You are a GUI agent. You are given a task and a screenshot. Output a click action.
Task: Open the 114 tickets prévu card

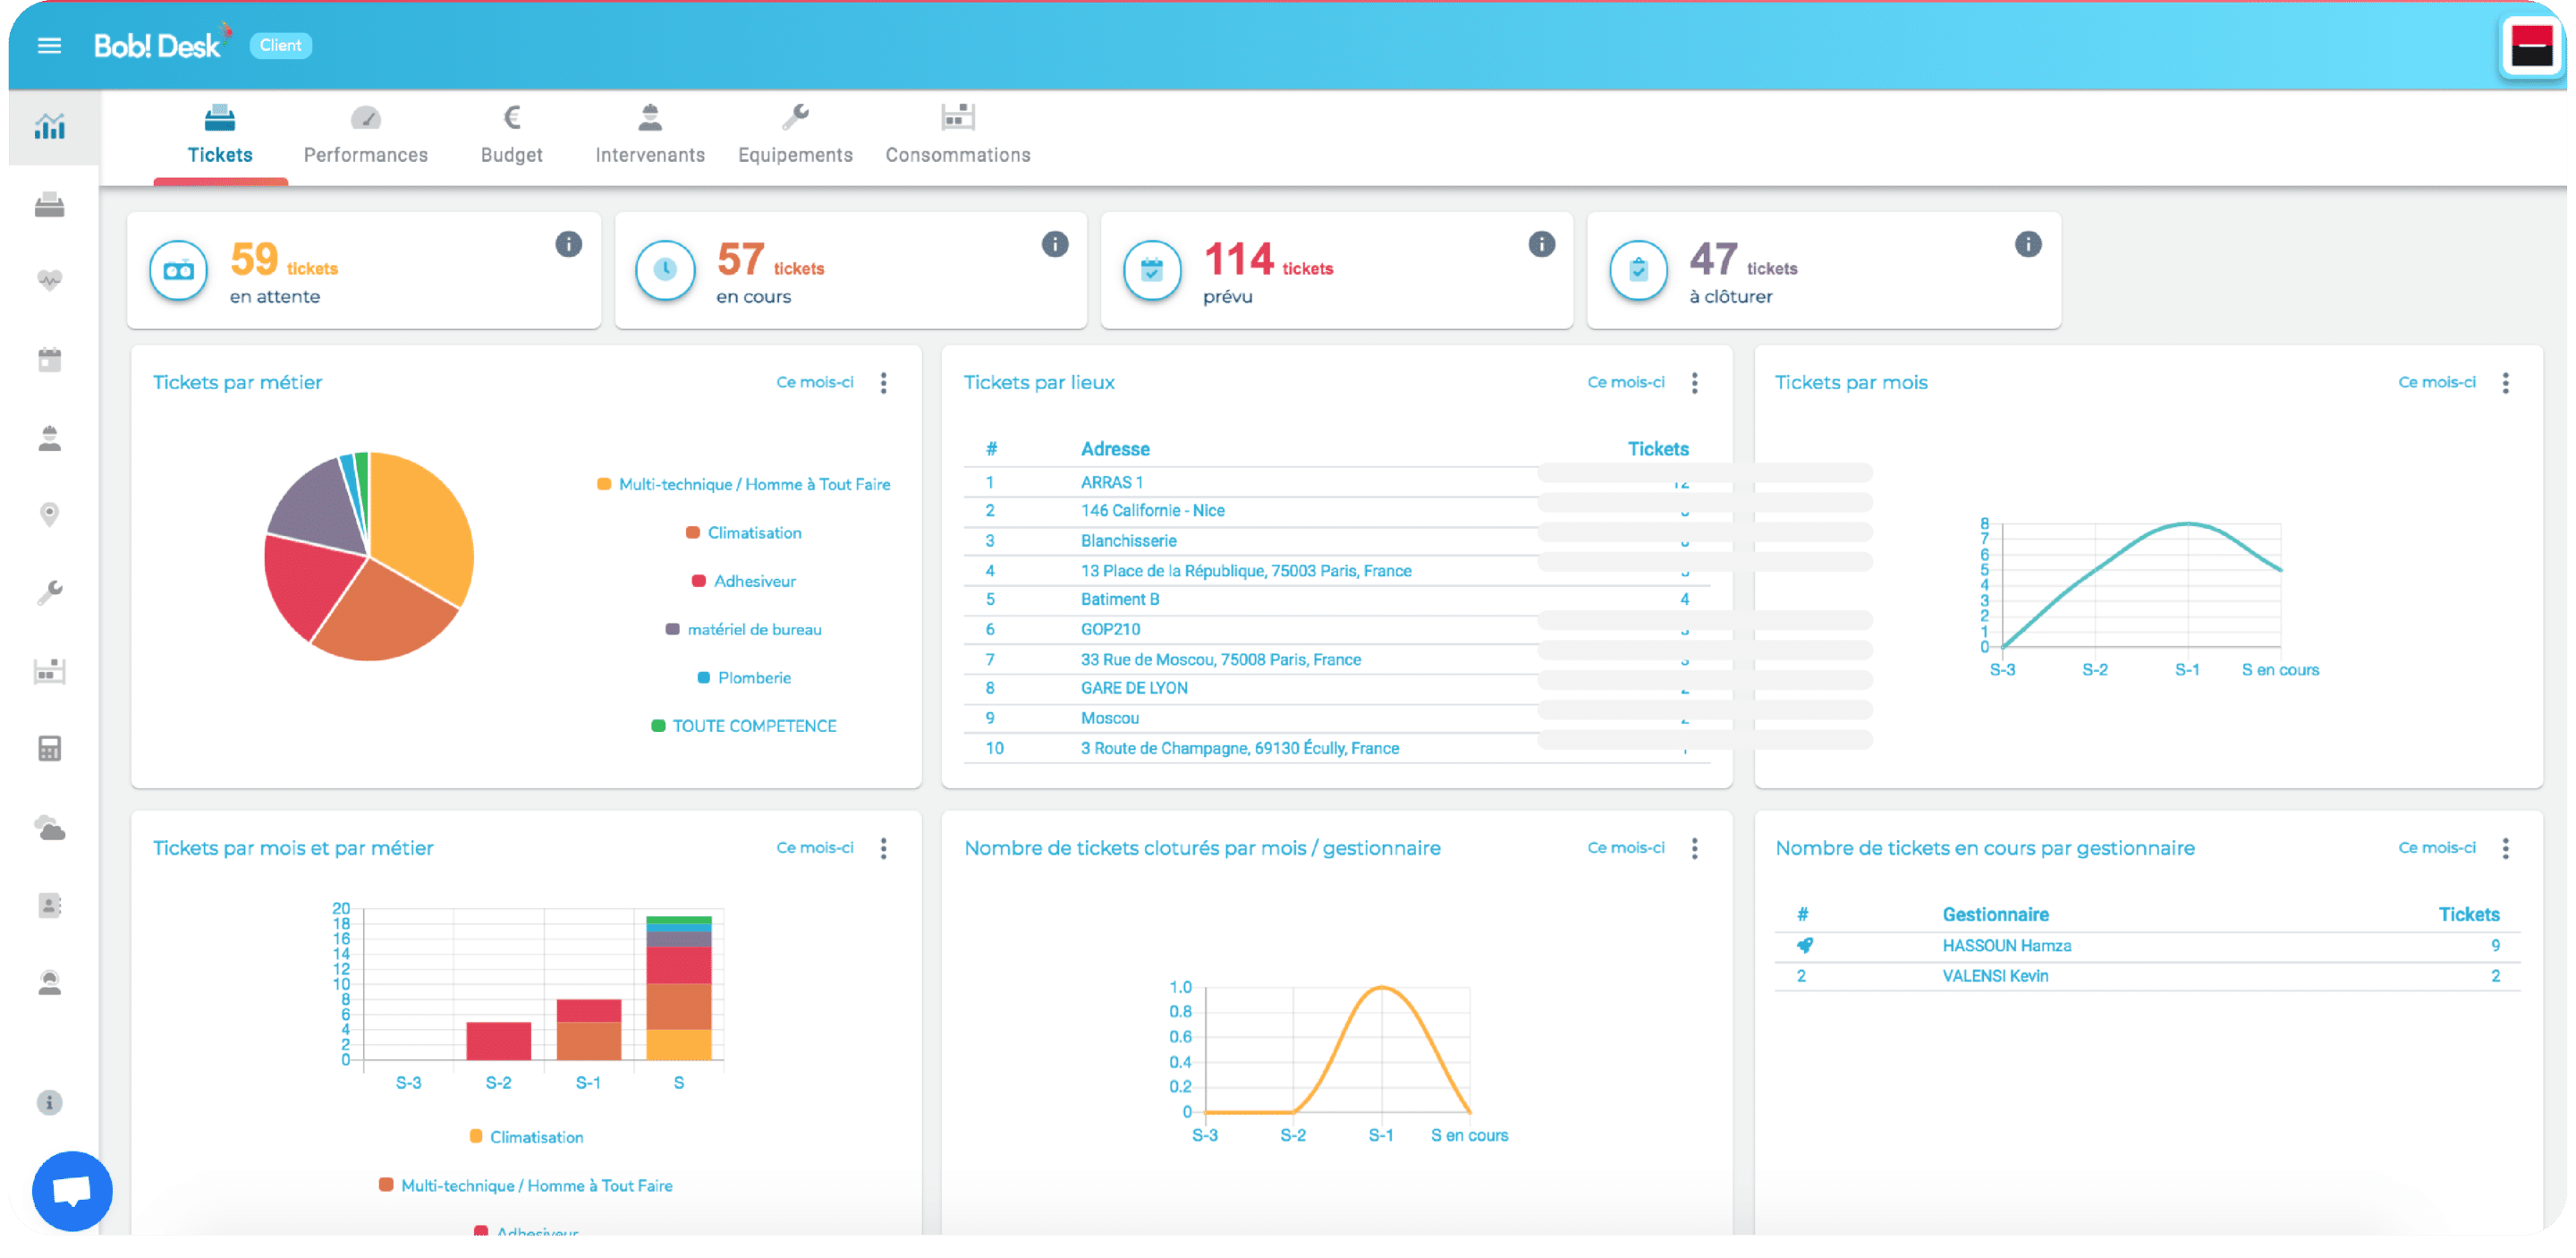click(1337, 271)
